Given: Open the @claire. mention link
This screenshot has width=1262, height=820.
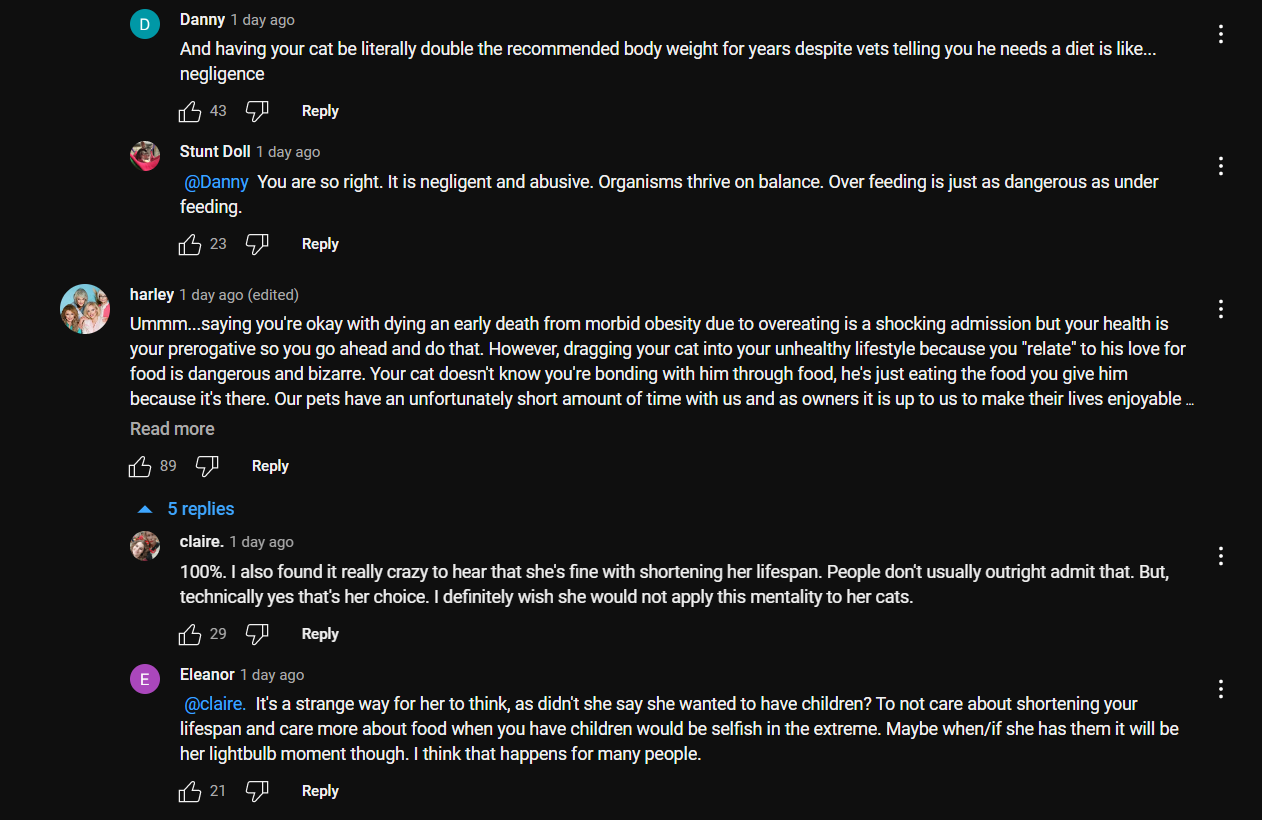Looking at the screenshot, I should pyautogui.click(x=215, y=704).
